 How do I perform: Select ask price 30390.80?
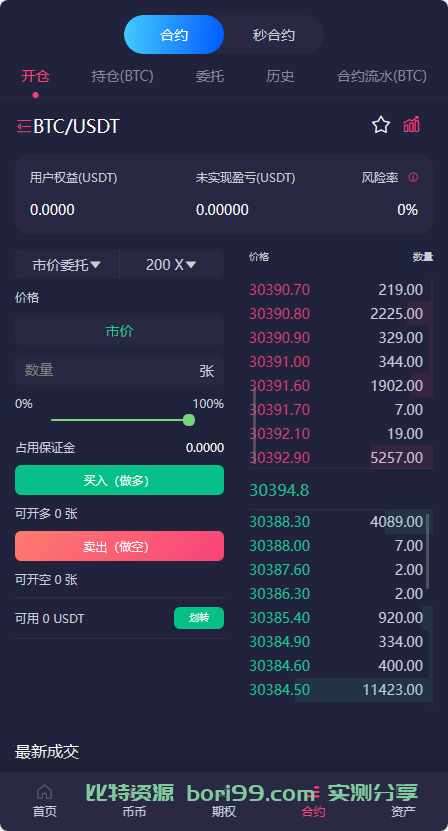click(279, 314)
